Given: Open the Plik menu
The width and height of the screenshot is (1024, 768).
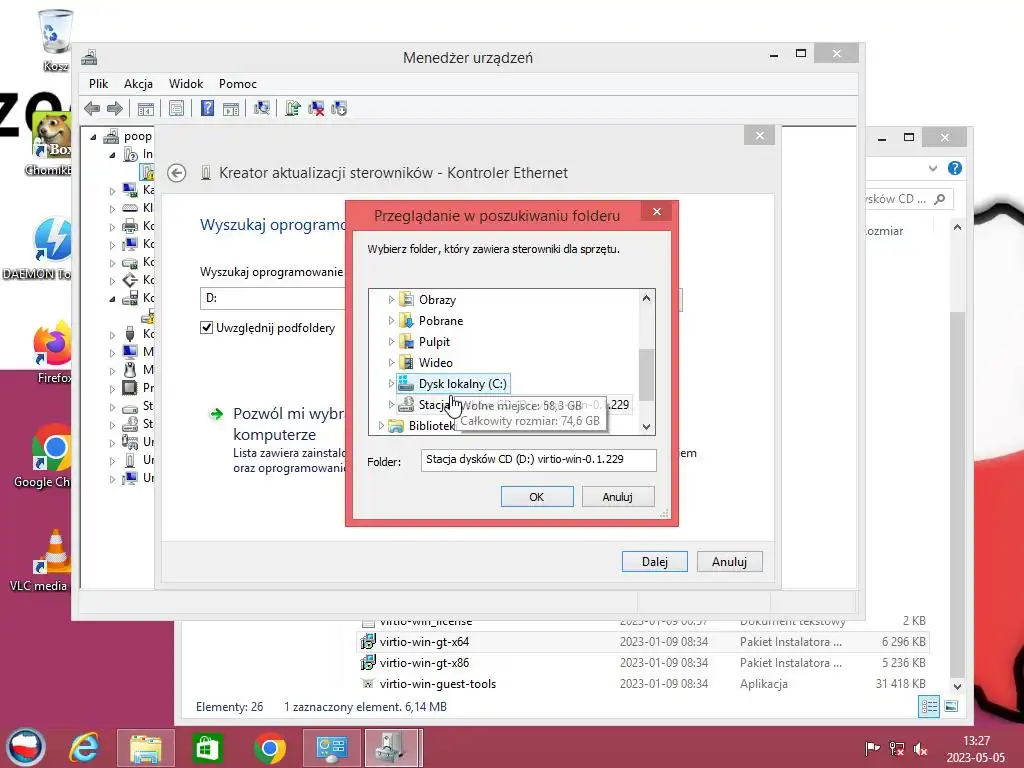Looking at the screenshot, I should pos(99,84).
